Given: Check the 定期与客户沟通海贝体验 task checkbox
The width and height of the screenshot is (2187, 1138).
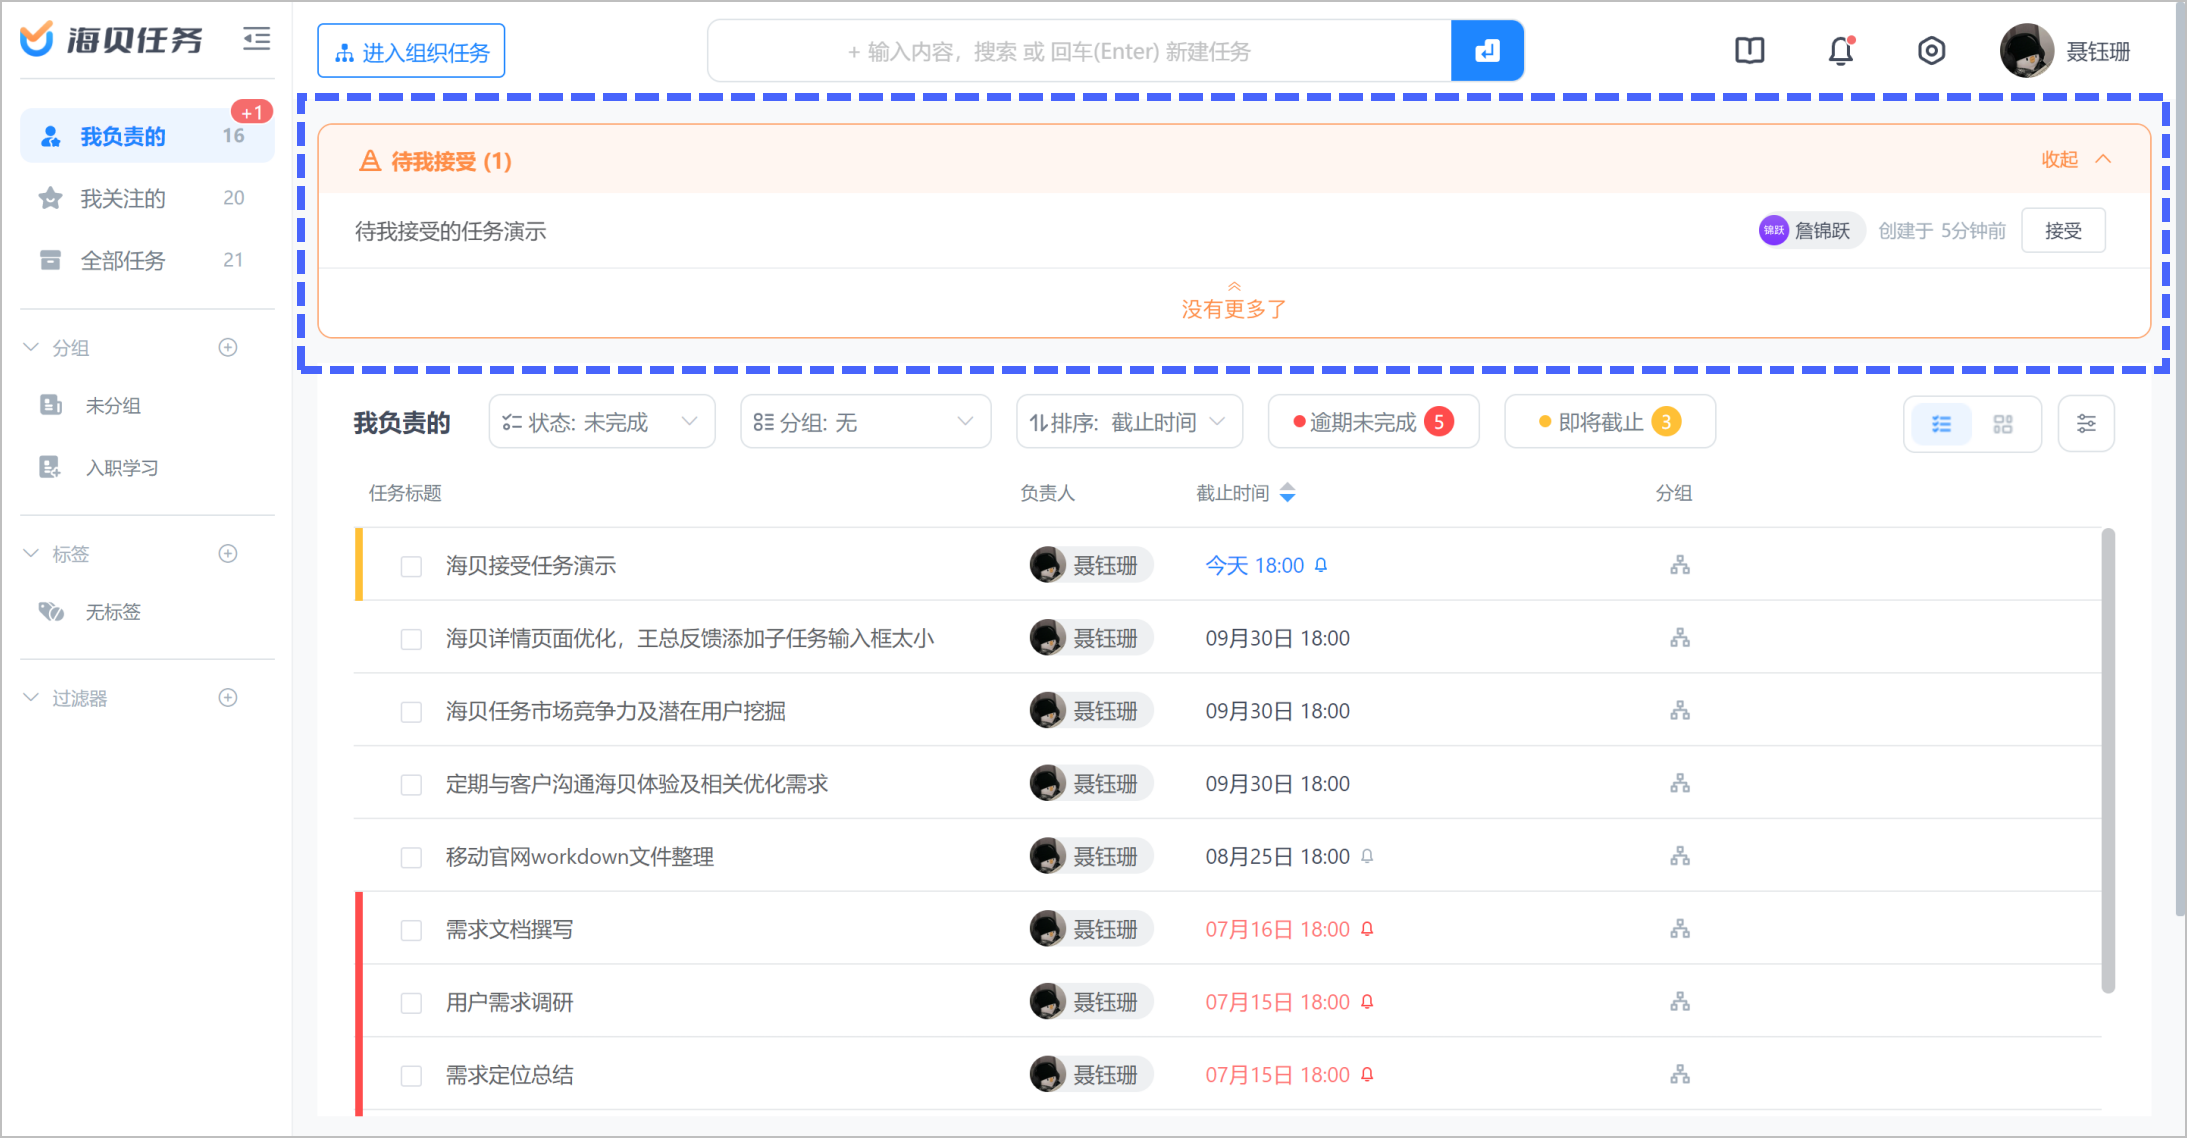Looking at the screenshot, I should [x=411, y=785].
